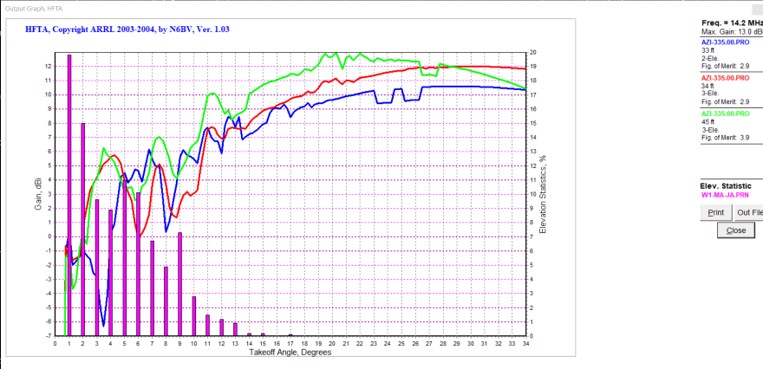
Task: Click the magenta bar at 2 degrees
Action: click(x=83, y=229)
